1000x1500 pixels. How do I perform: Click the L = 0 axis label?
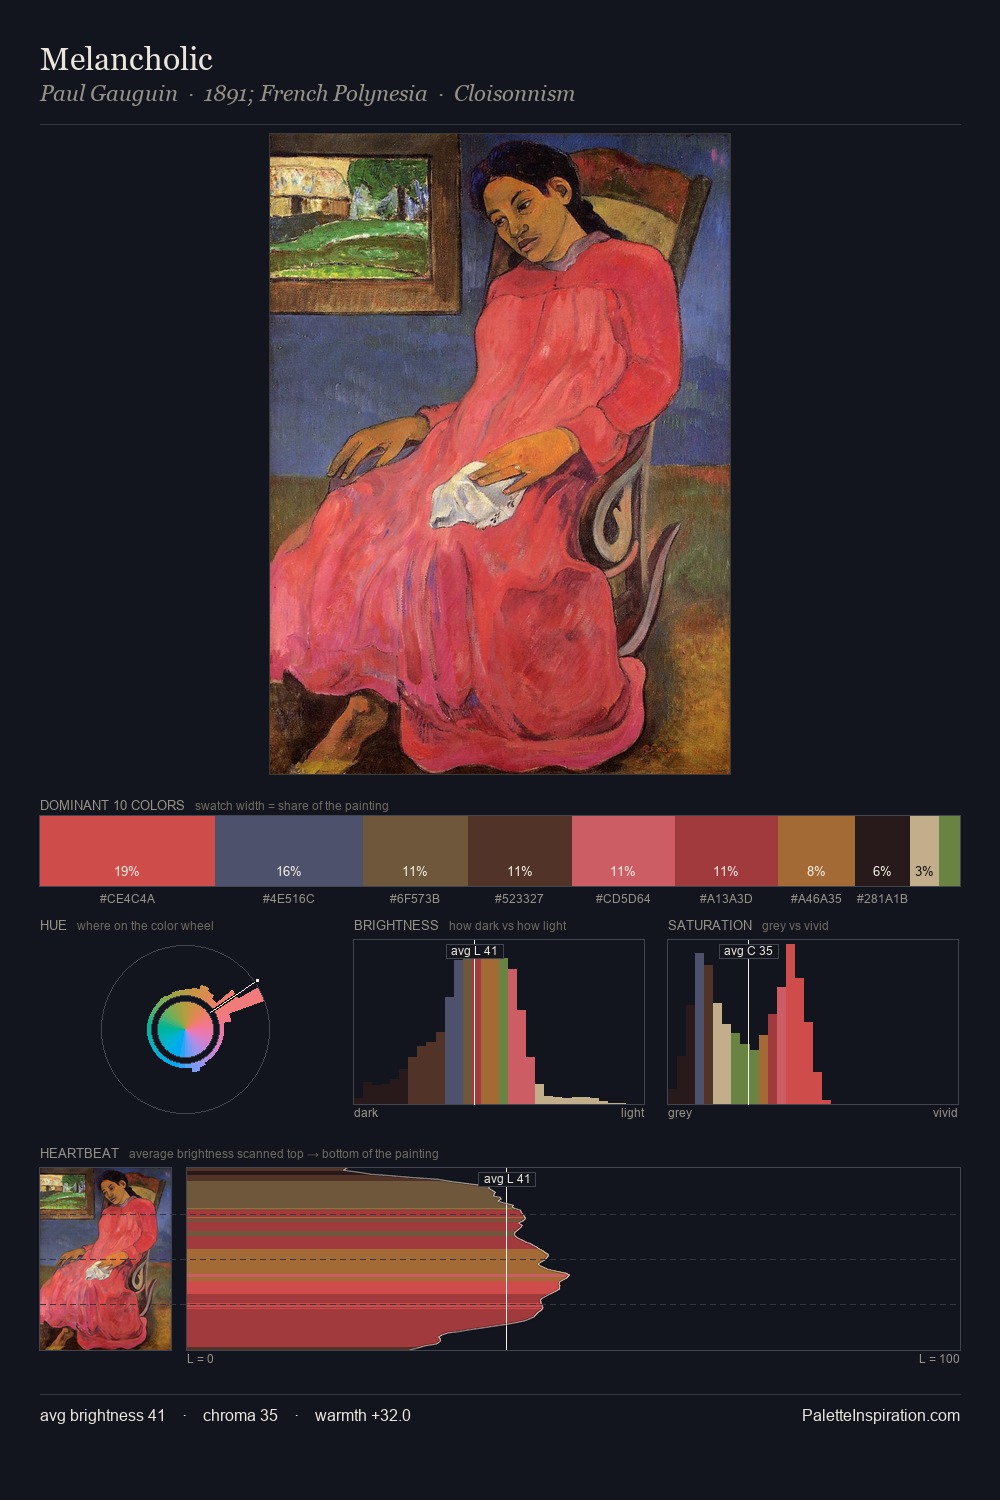(200, 1359)
